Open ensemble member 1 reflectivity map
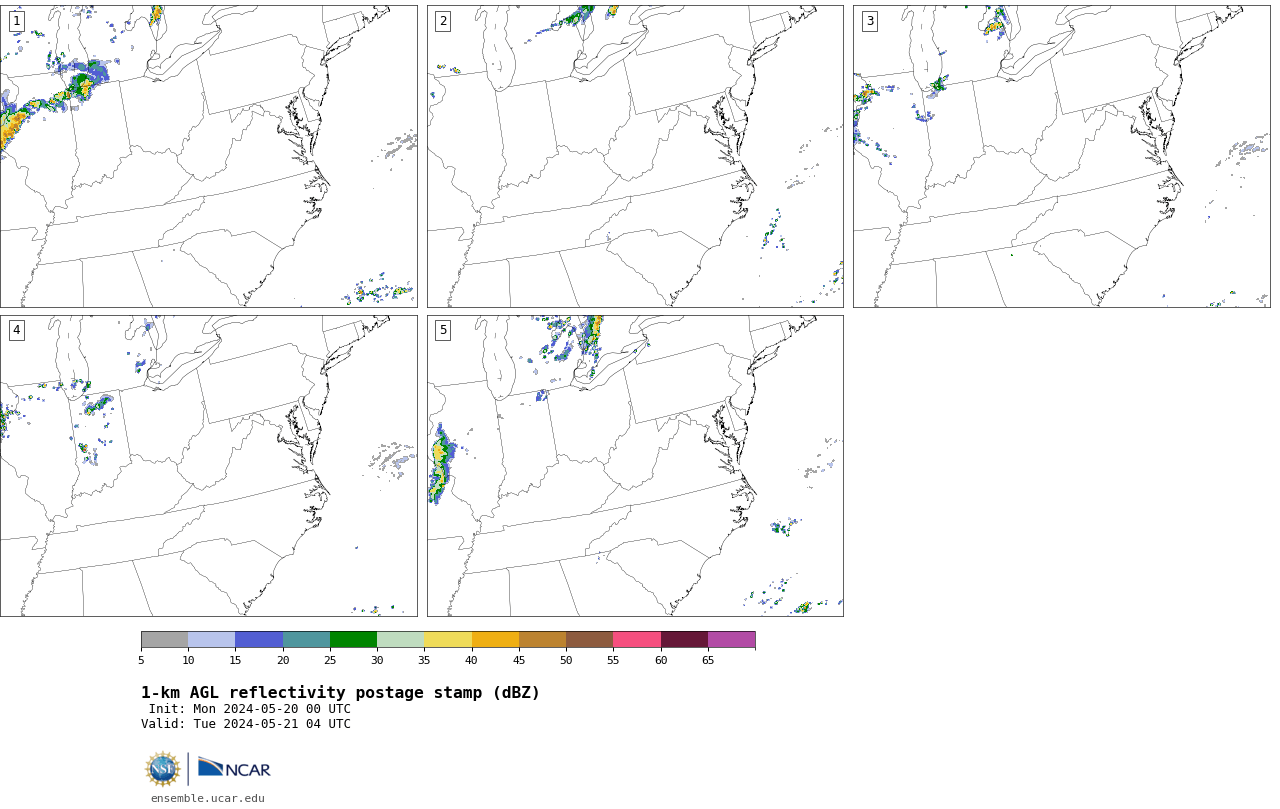This screenshot has height=809, width=1280. pyautogui.click(x=208, y=156)
